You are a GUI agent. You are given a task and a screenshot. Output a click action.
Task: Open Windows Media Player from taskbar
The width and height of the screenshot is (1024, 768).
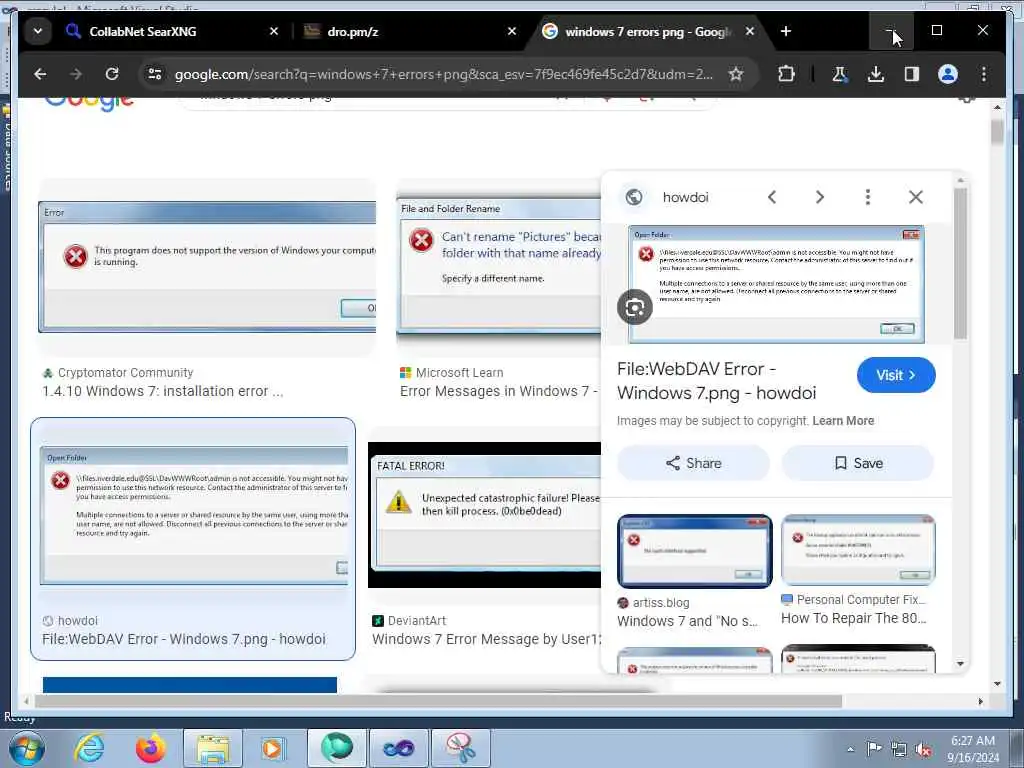pos(272,748)
